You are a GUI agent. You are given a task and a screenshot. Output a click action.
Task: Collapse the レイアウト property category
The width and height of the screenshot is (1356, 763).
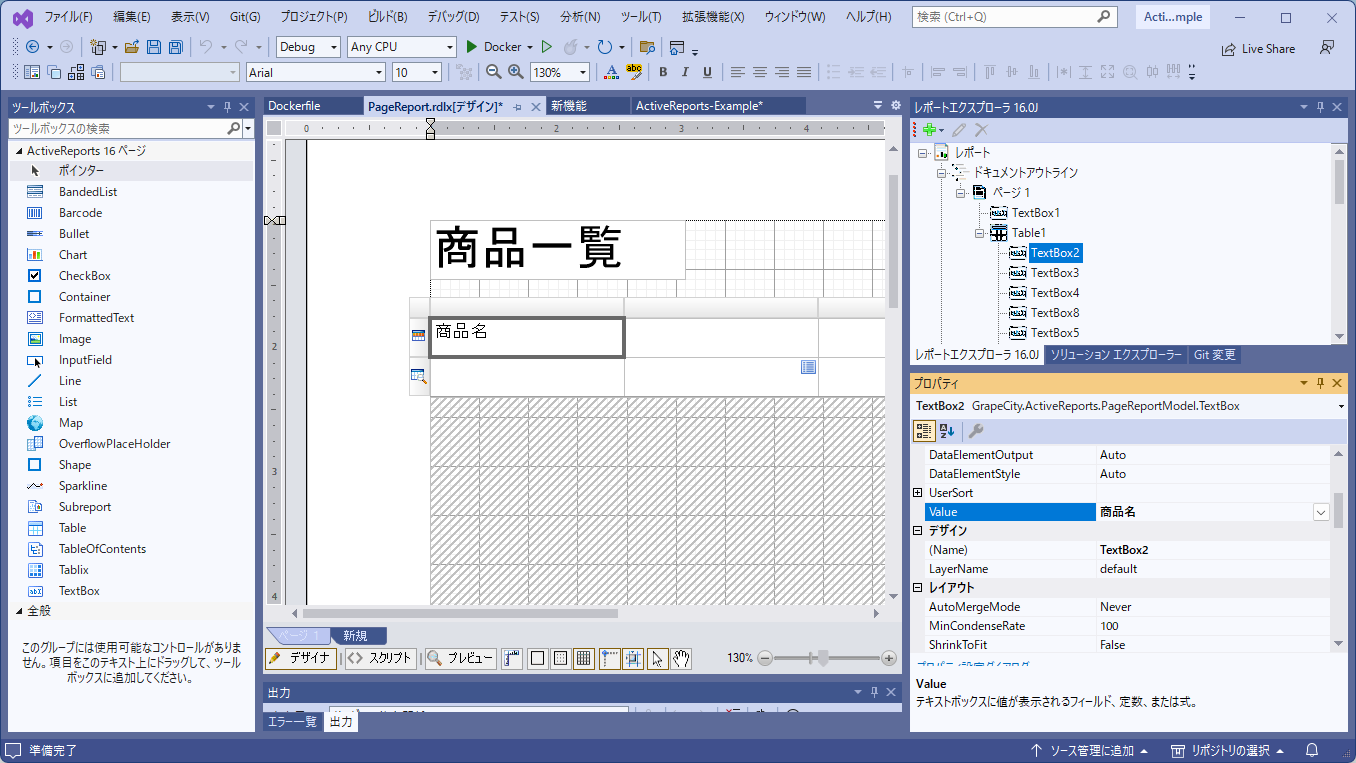tap(918, 588)
